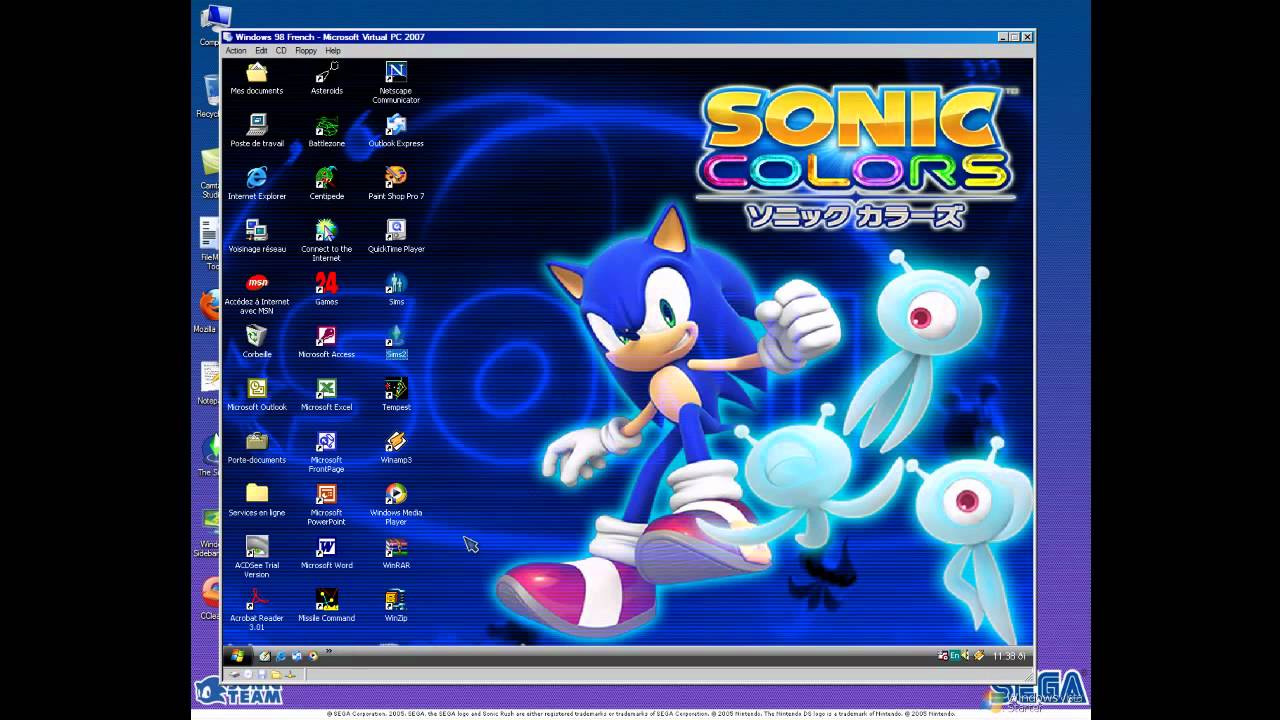Screen dimensions: 1280x720
Task: Open Outlook Express desktop icon
Action: [396, 131]
